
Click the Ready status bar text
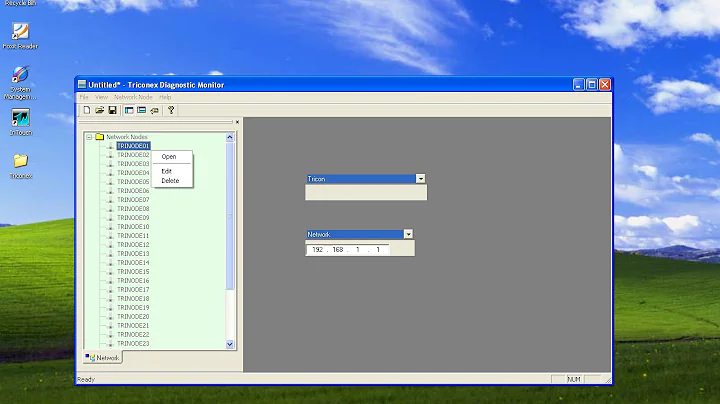point(86,379)
